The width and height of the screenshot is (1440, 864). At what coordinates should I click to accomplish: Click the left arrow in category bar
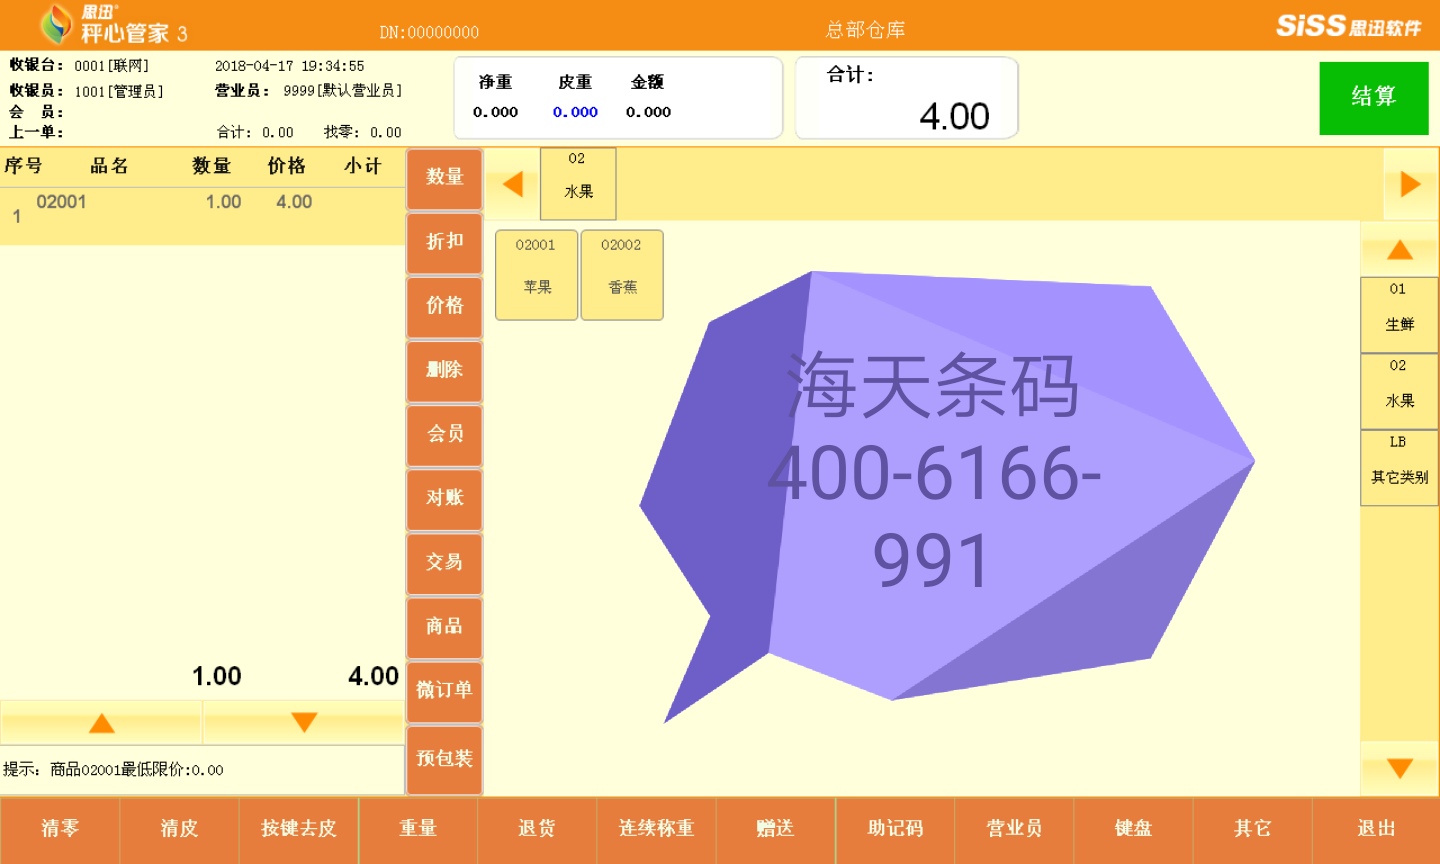[512, 184]
